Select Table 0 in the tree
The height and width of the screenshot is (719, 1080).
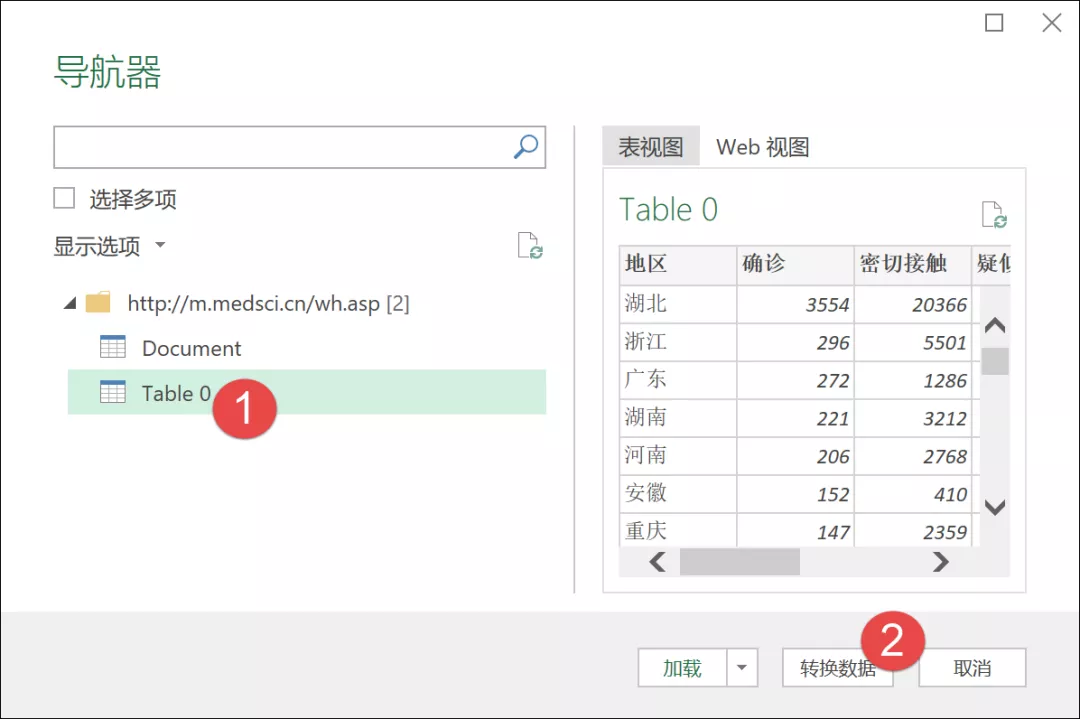[307, 392]
